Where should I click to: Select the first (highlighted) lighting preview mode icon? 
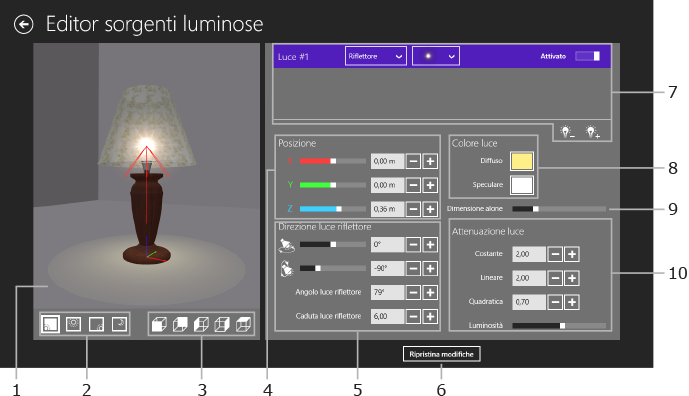[x=51, y=324]
